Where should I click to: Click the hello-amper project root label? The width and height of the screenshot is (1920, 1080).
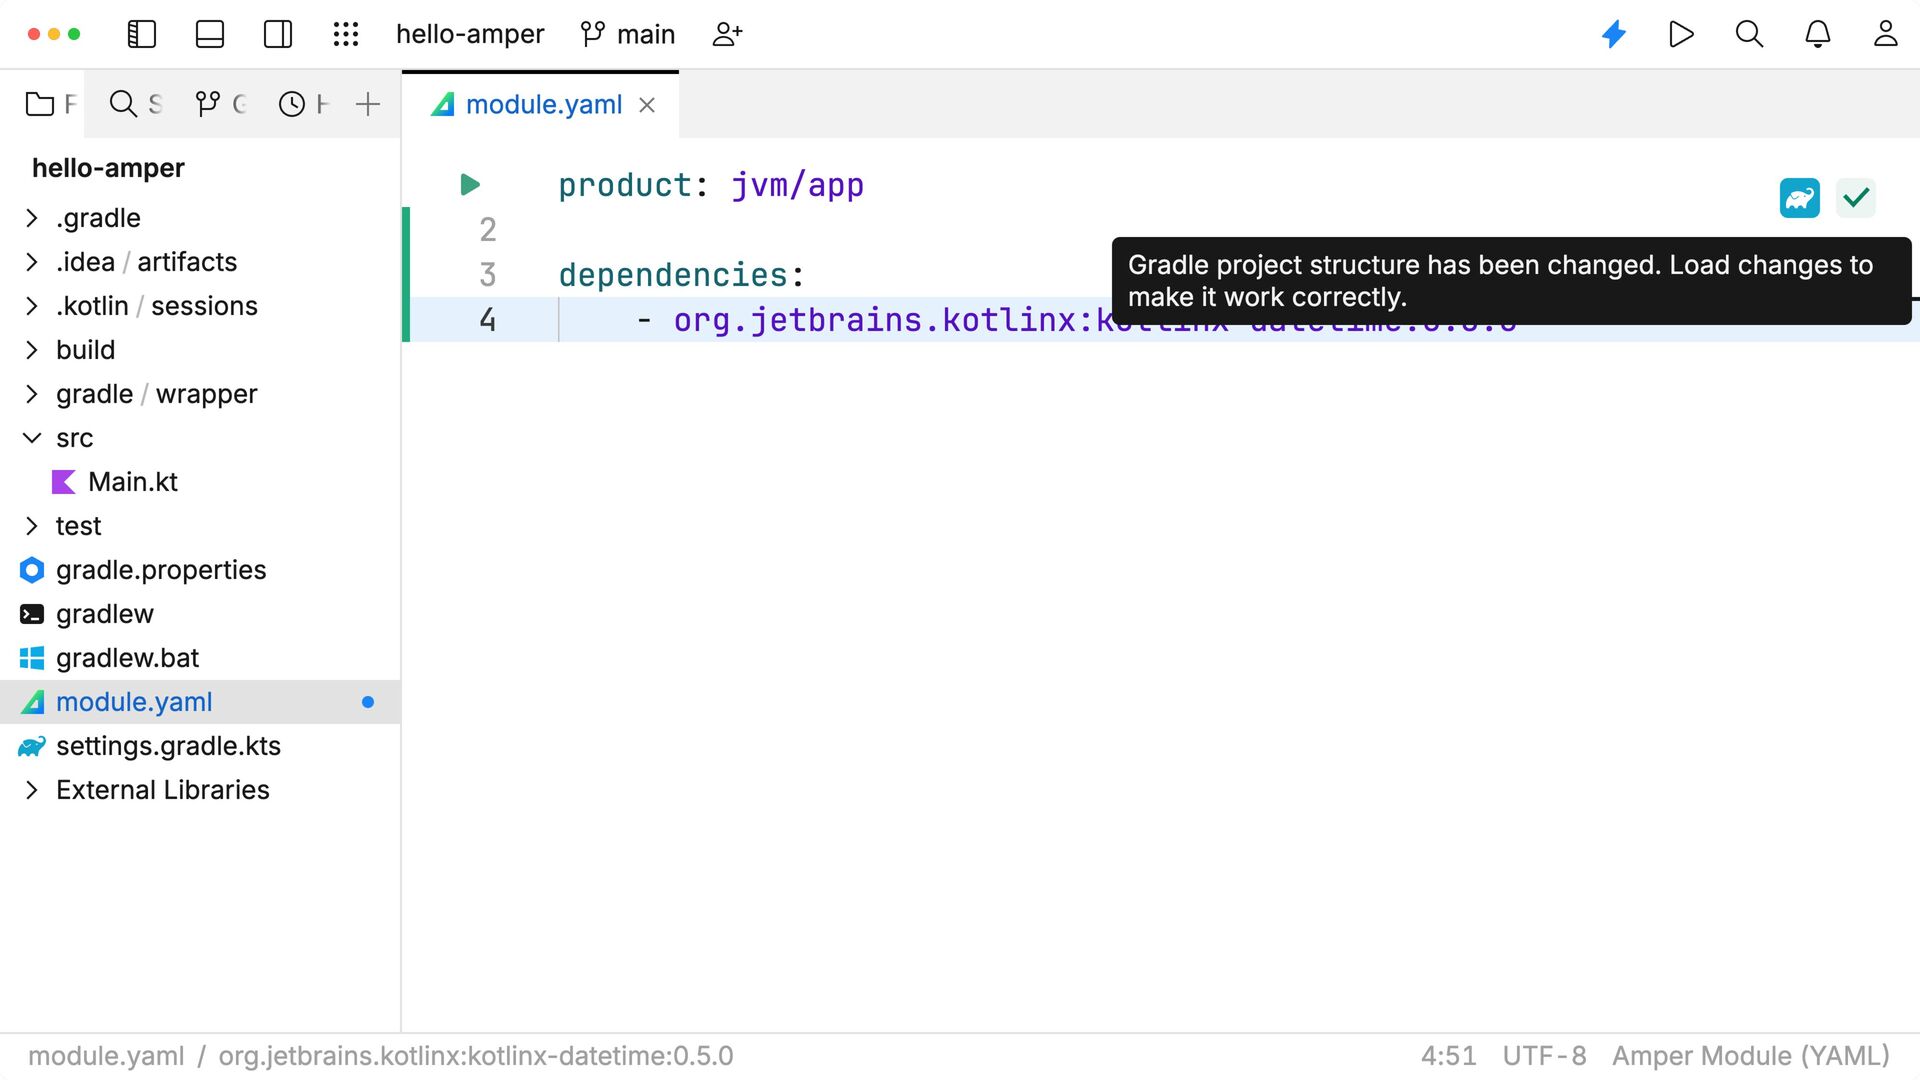click(108, 168)
